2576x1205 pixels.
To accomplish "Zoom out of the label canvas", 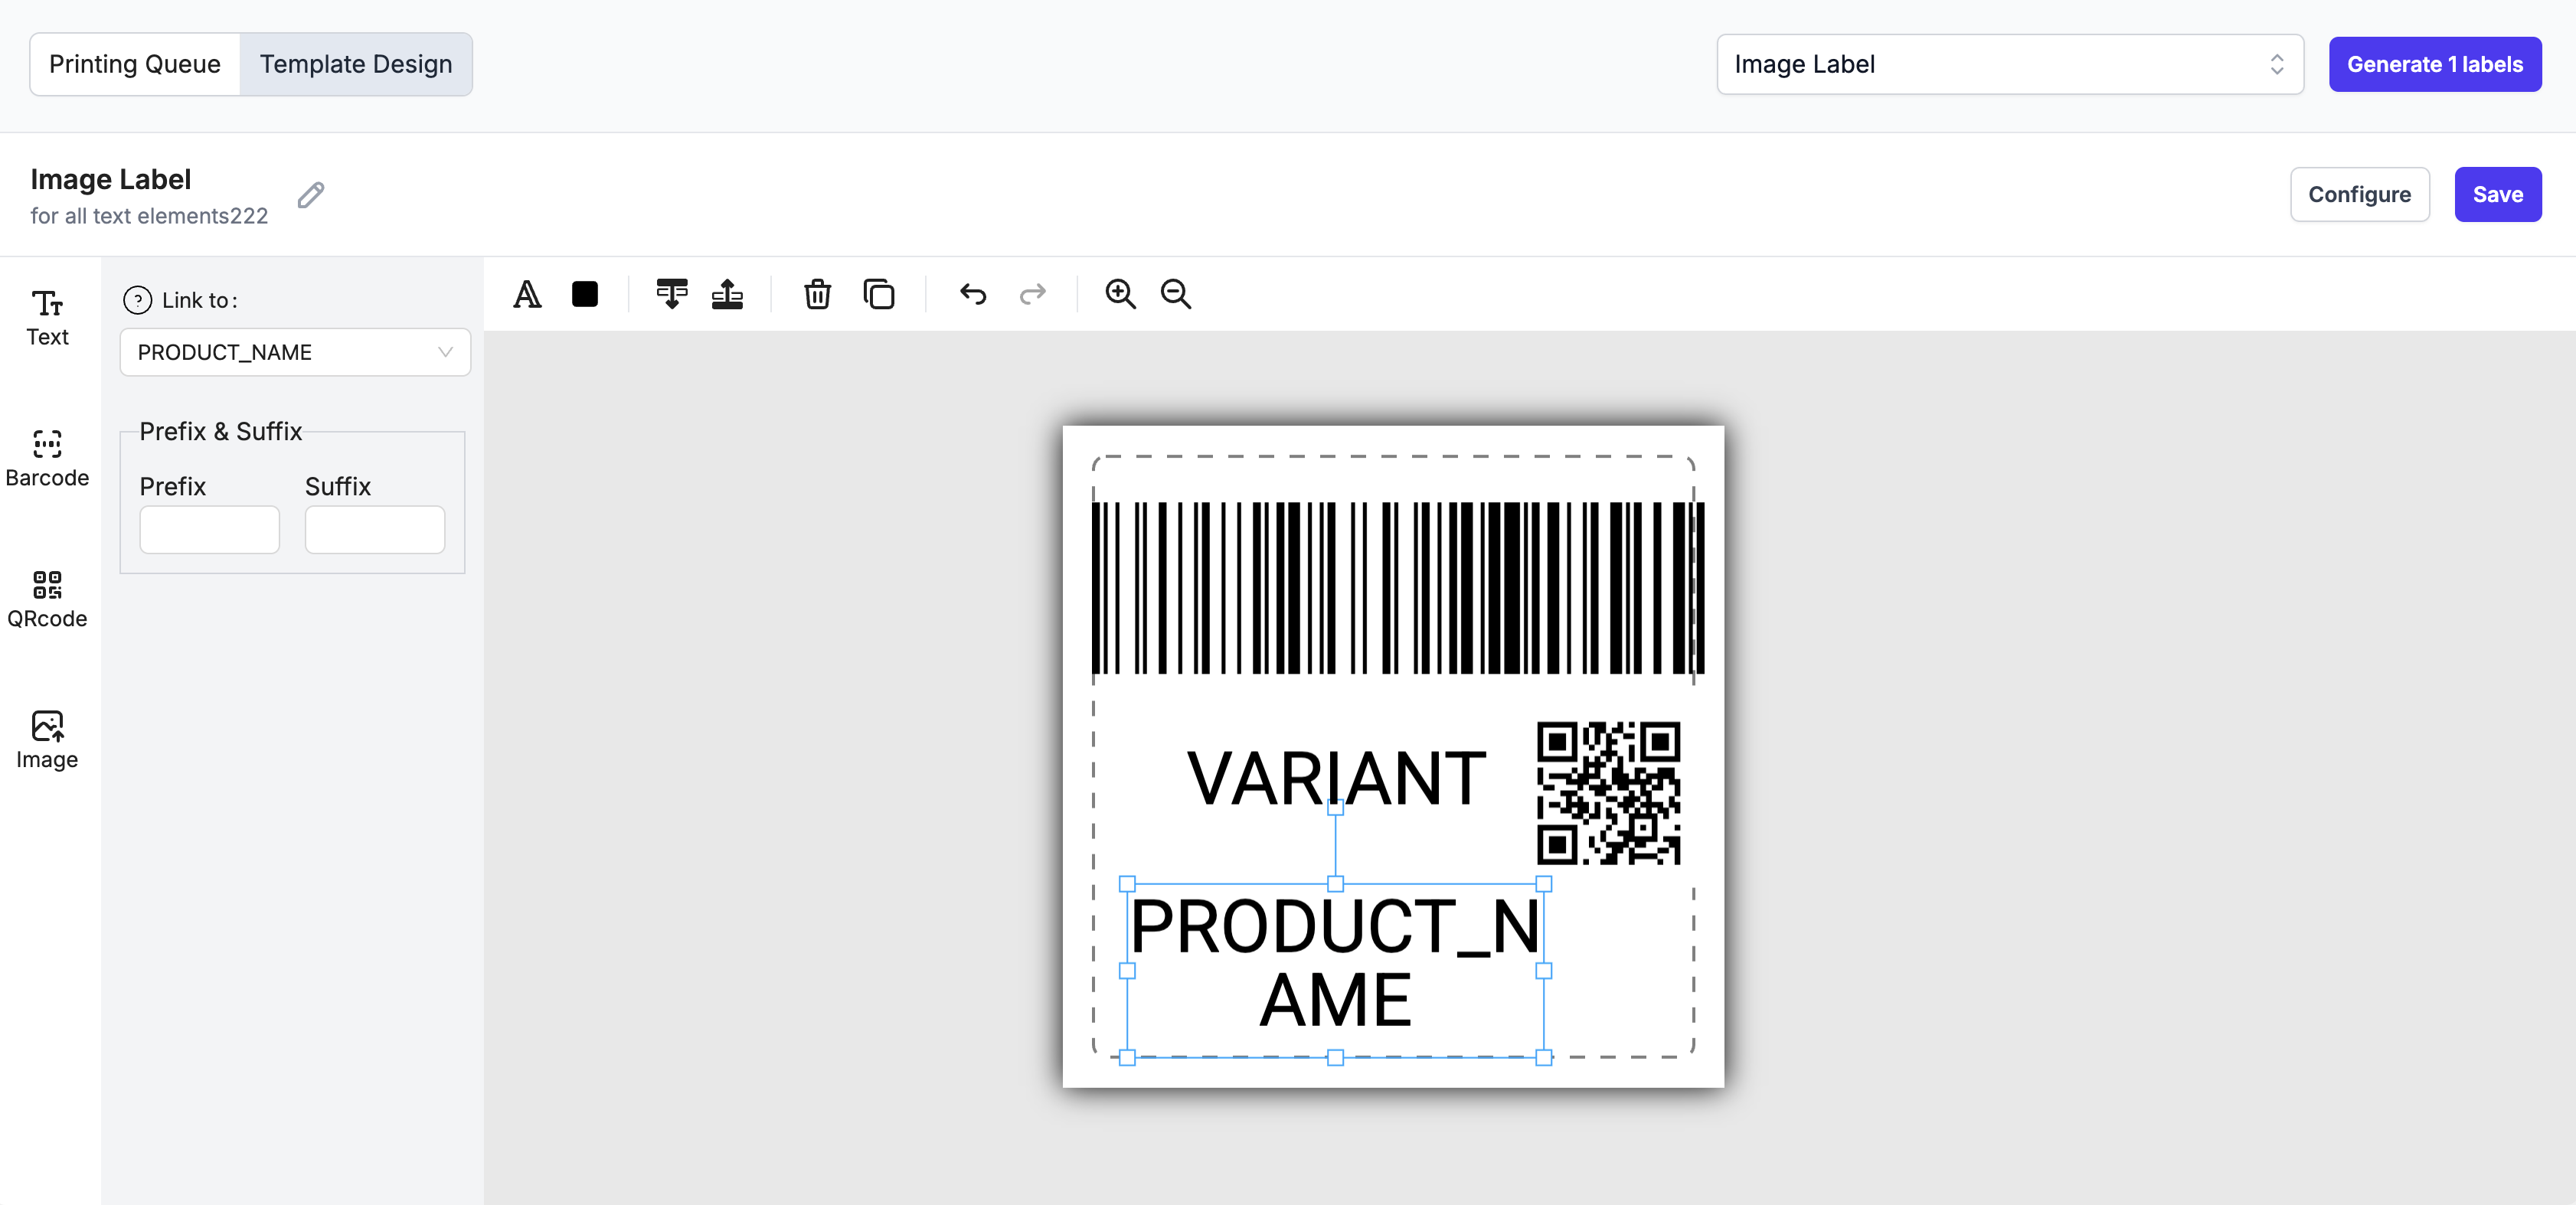I will tap(1175, 294).
